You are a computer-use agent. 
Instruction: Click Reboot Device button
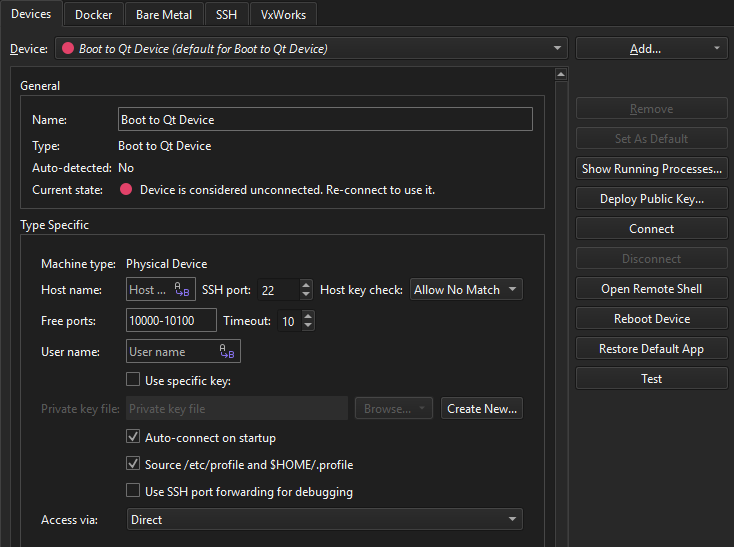point(652,319)
